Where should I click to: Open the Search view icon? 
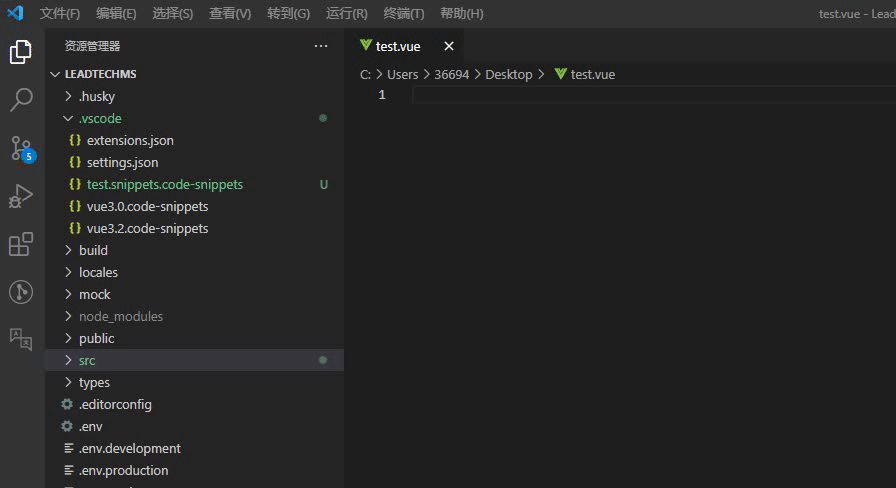(21, 100)
